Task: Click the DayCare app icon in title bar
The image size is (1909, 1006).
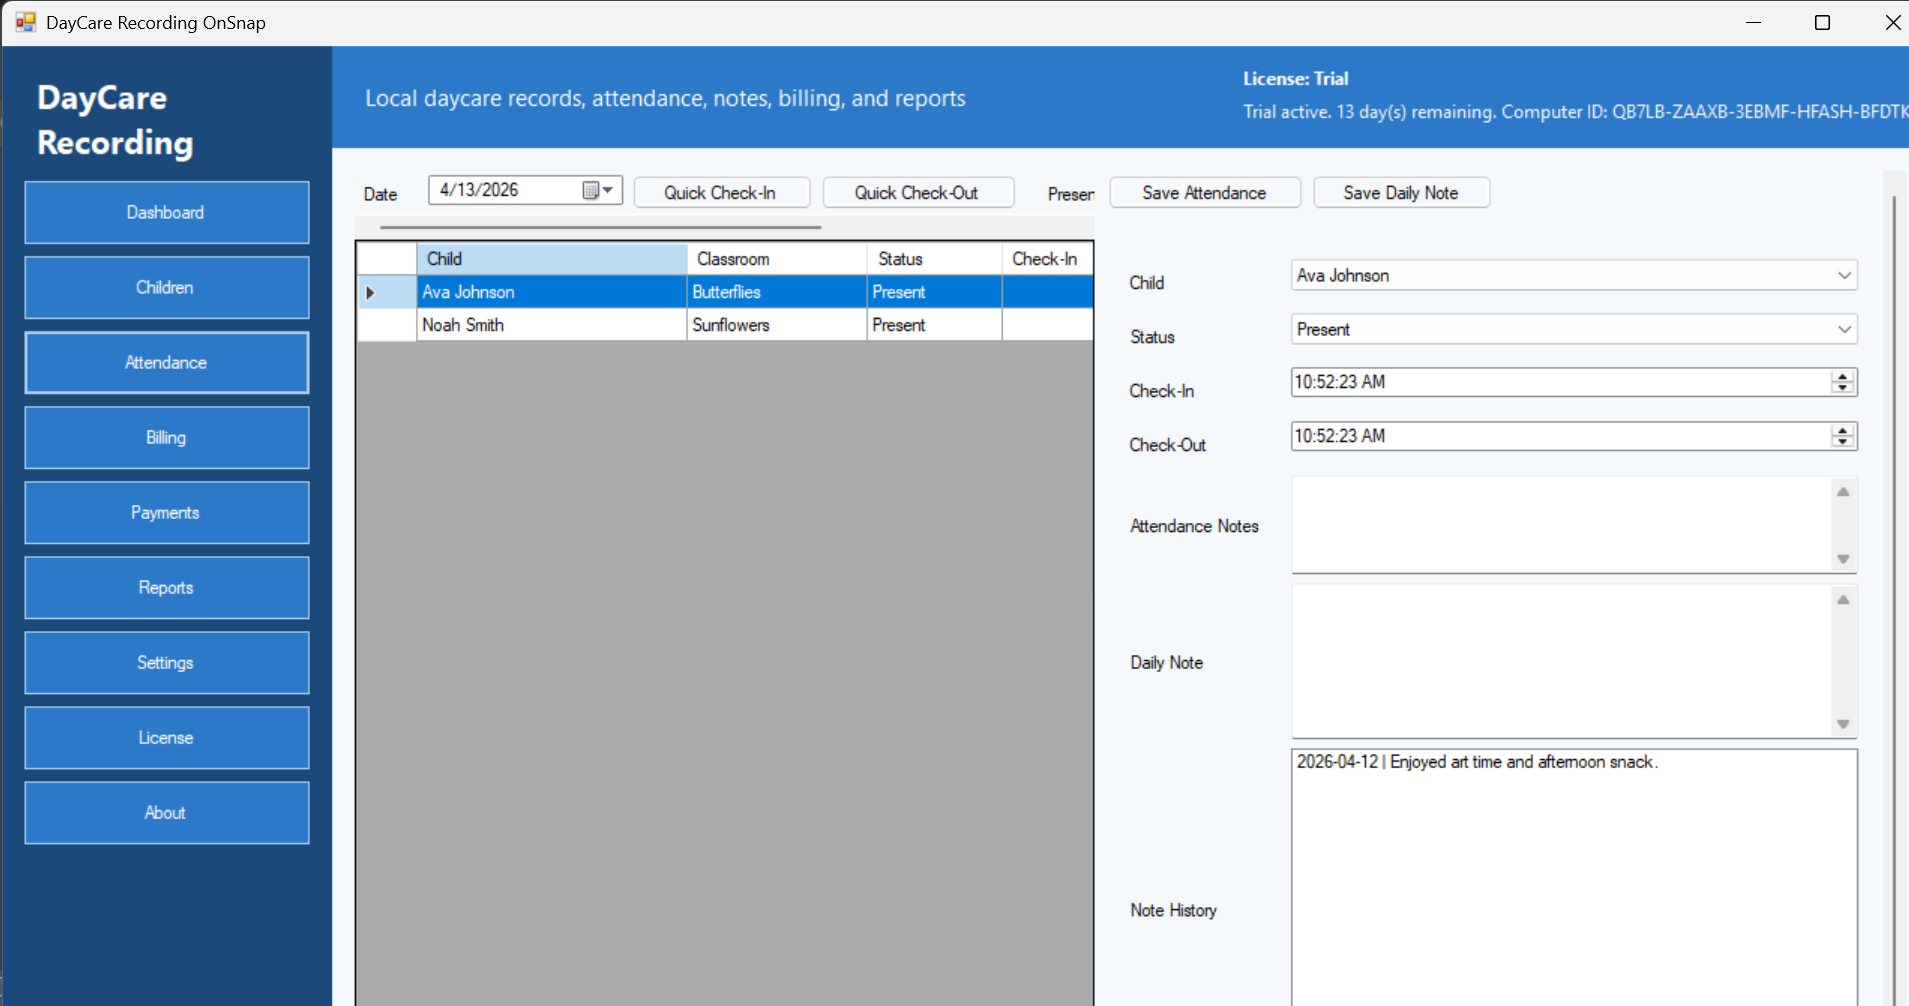Action: [x=25, y=22]
